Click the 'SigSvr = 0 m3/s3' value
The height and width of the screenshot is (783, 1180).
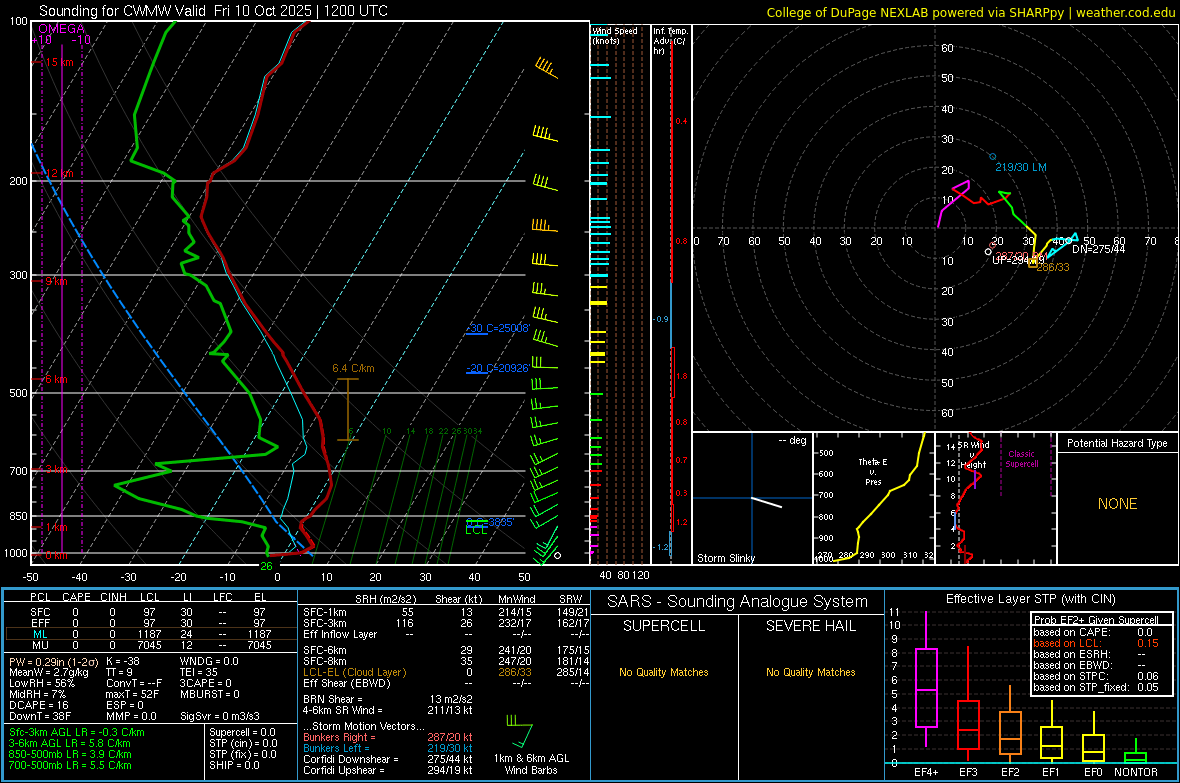(220, 717)
